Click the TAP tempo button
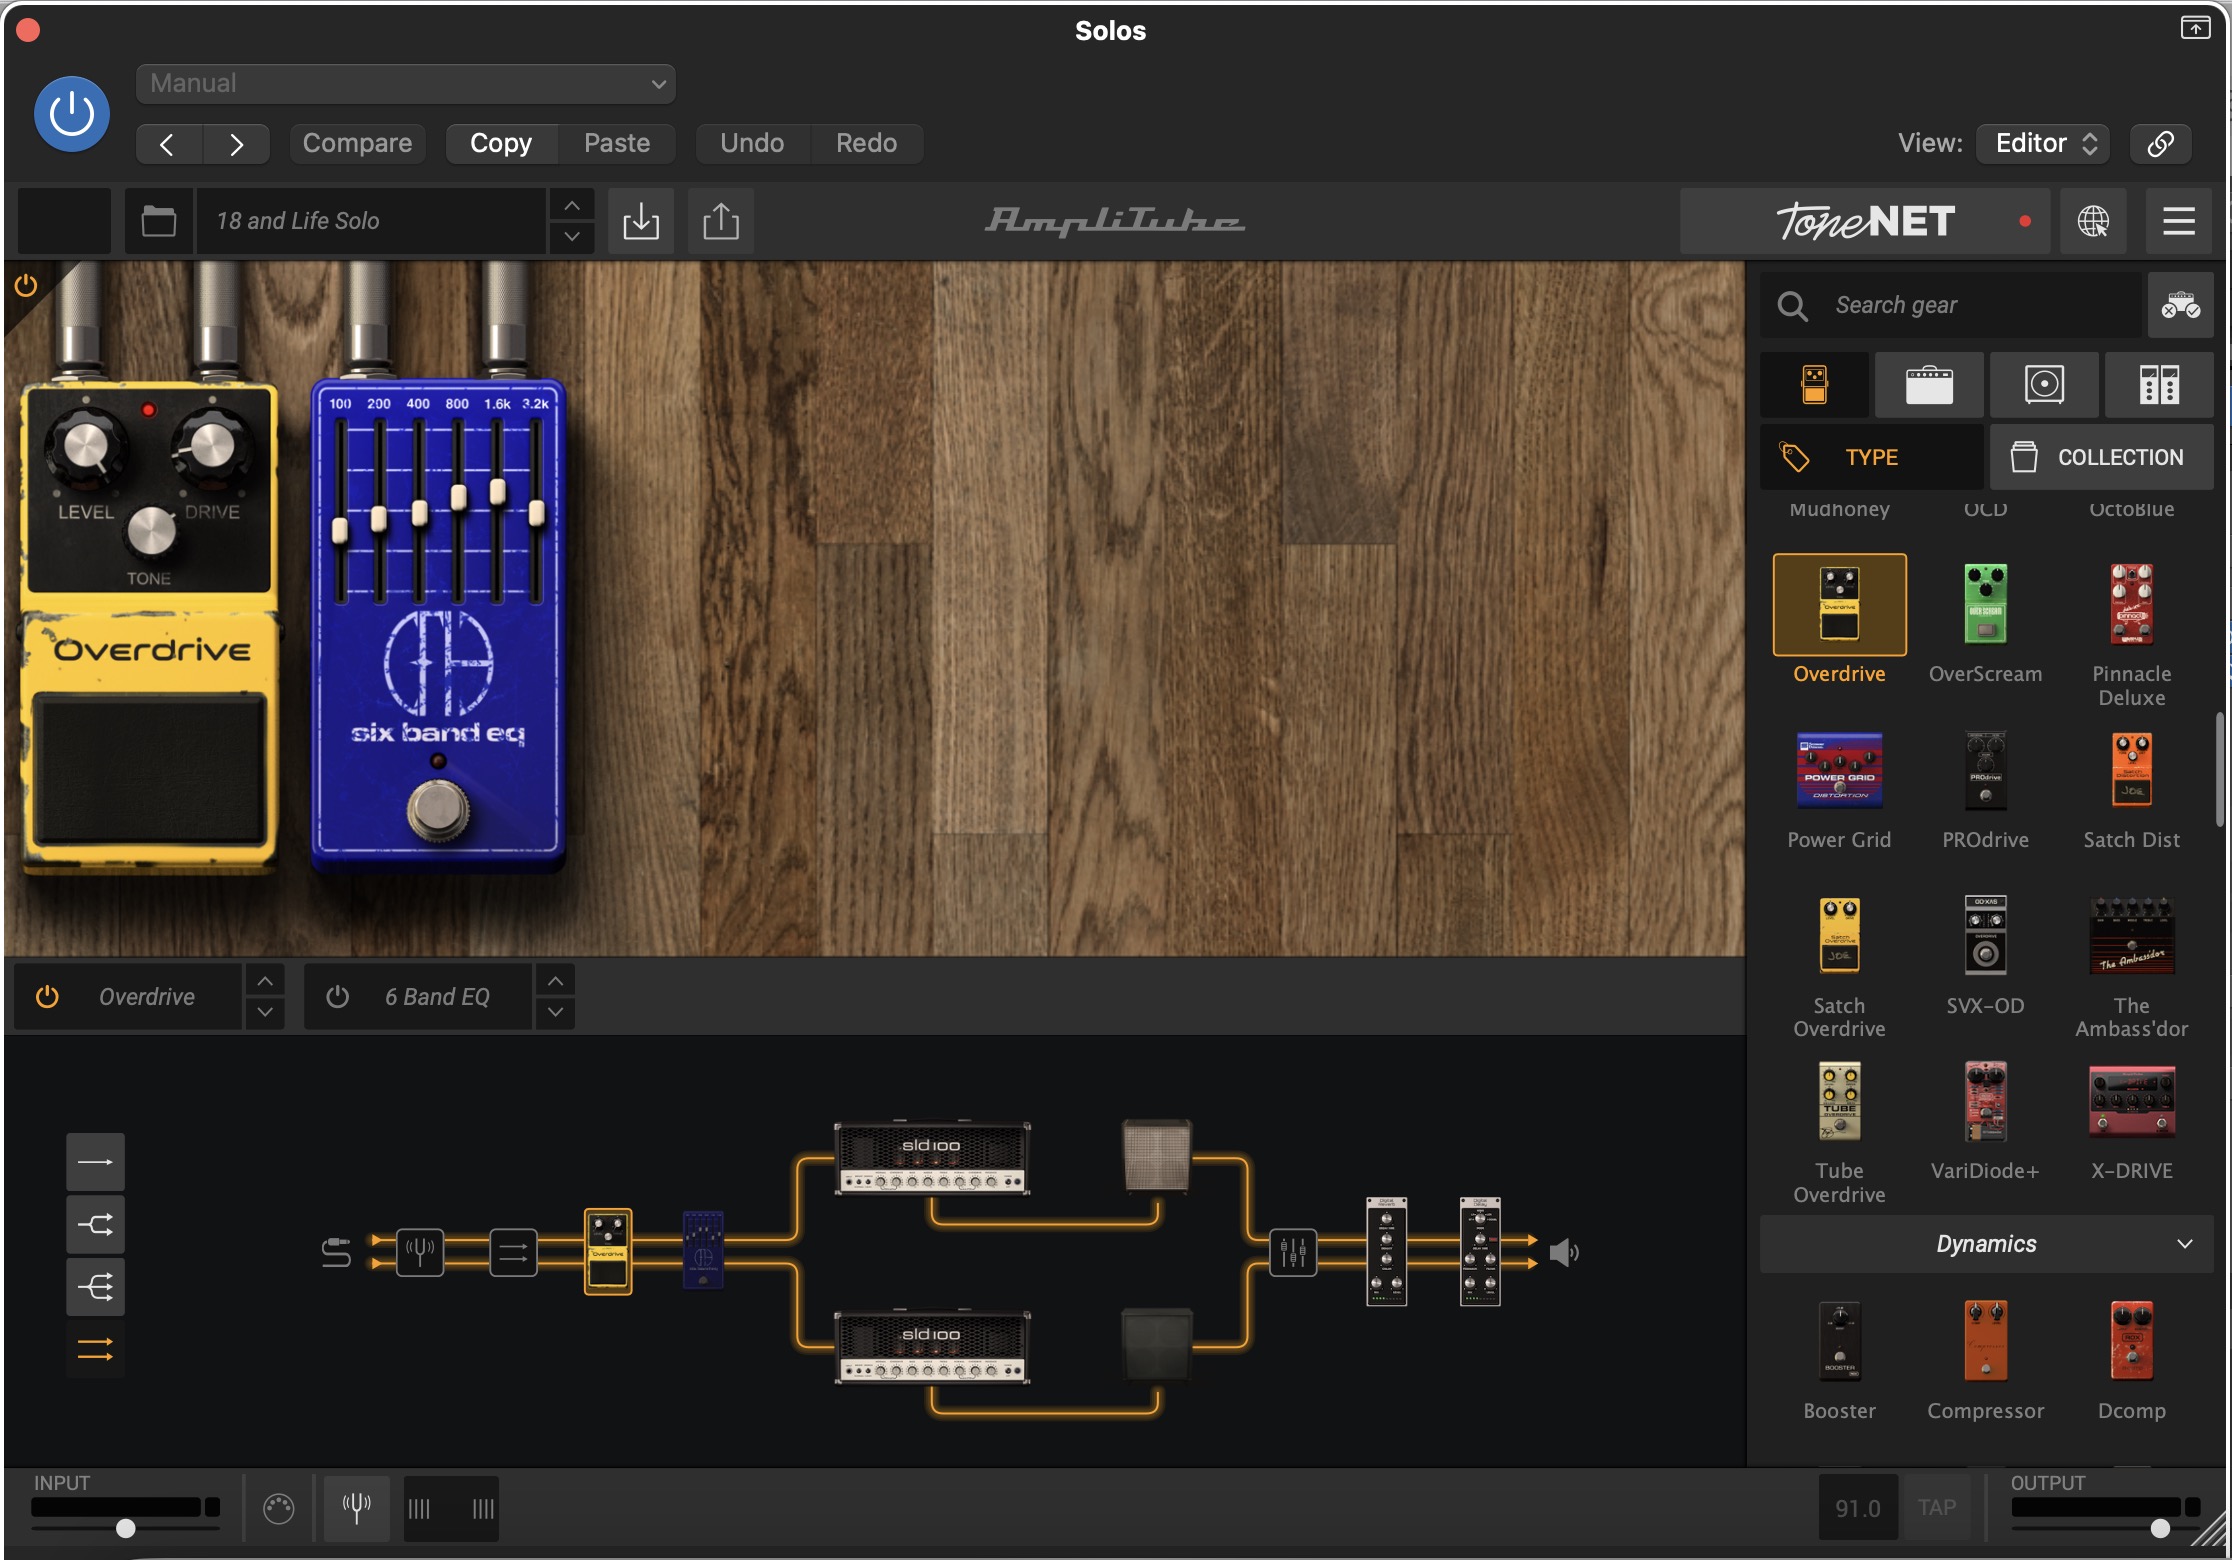2232x1560 pixels. click(1937, 1508)
